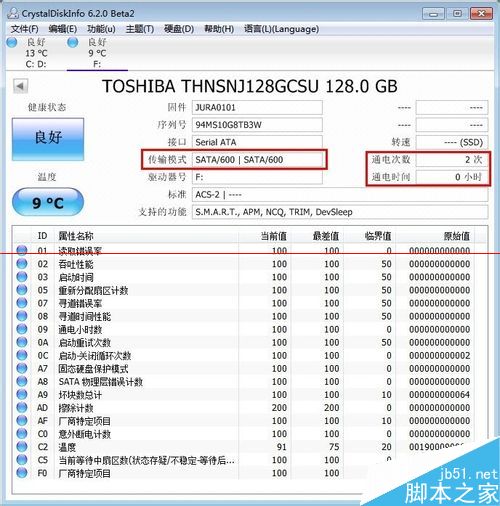500x506 pixels.
Task: Select the 寻道错误率 attribute name
Action: (80, 303)
